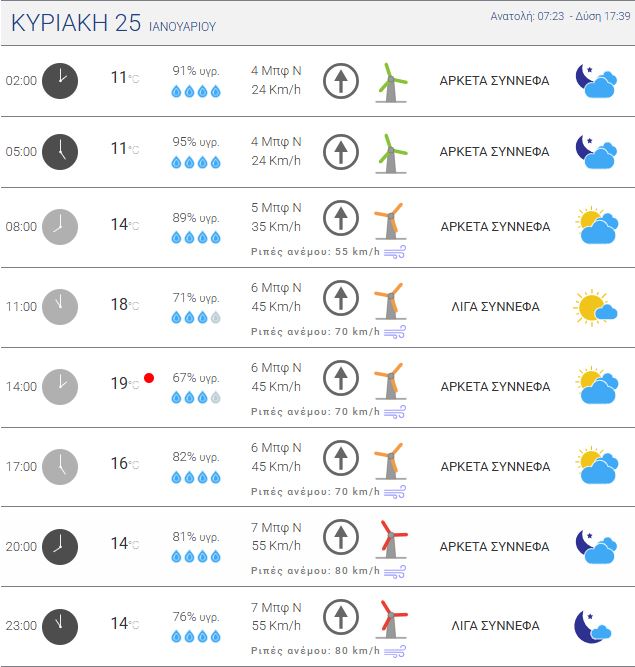Click the orange windmill icon at 17:00
This screenshot has width=635, height=667.
(x=388, y=461)
